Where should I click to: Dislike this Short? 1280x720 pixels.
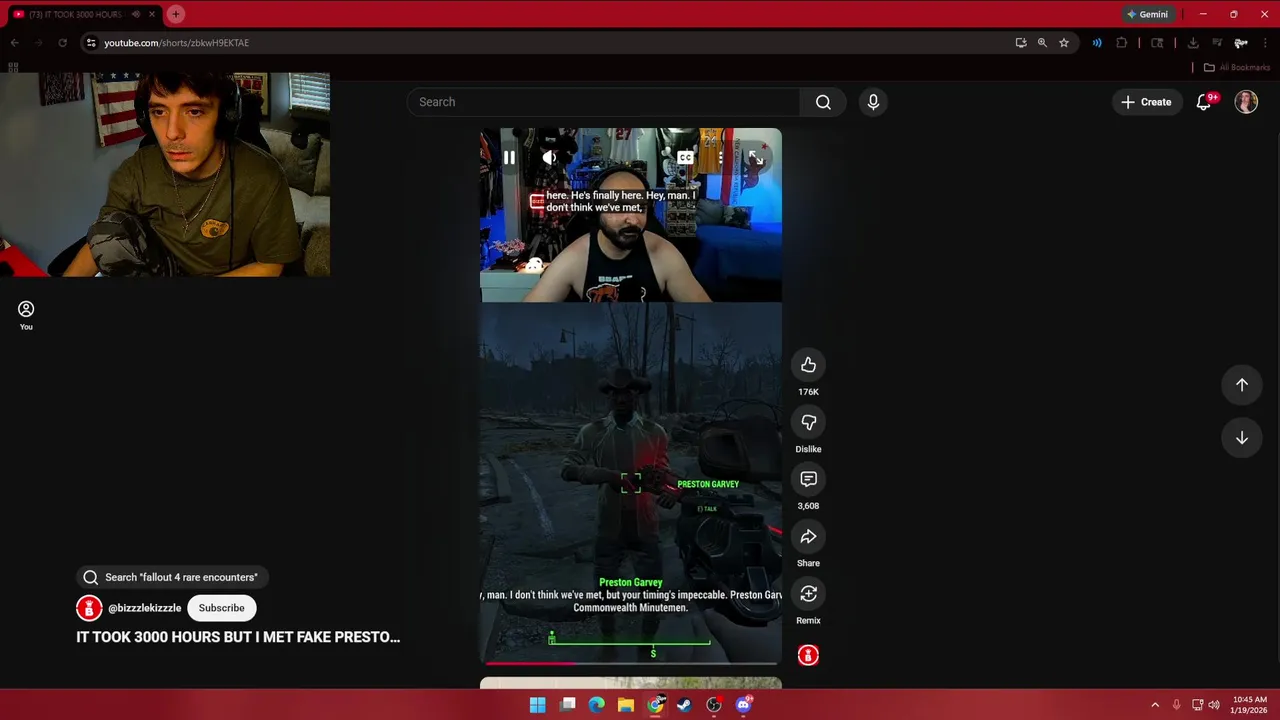click(808, 422)
